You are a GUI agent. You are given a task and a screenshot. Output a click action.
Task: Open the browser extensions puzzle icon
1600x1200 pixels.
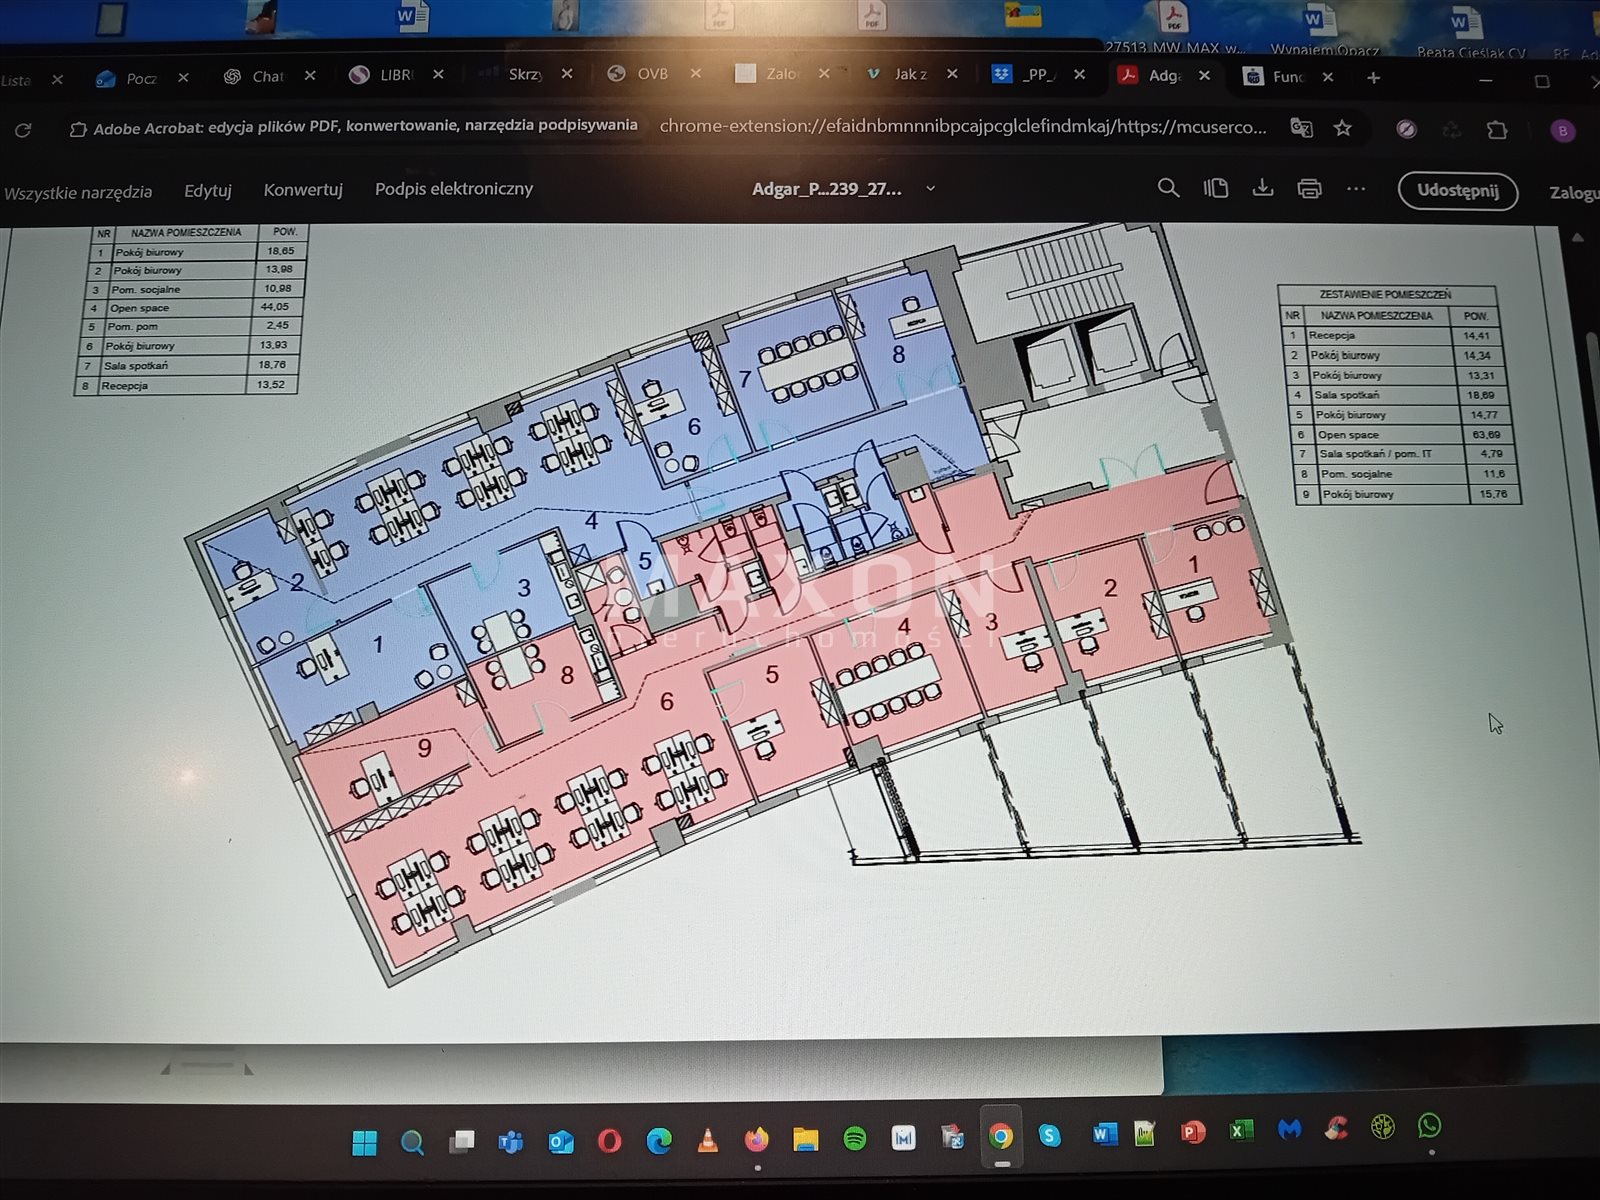pos(1497,130)
